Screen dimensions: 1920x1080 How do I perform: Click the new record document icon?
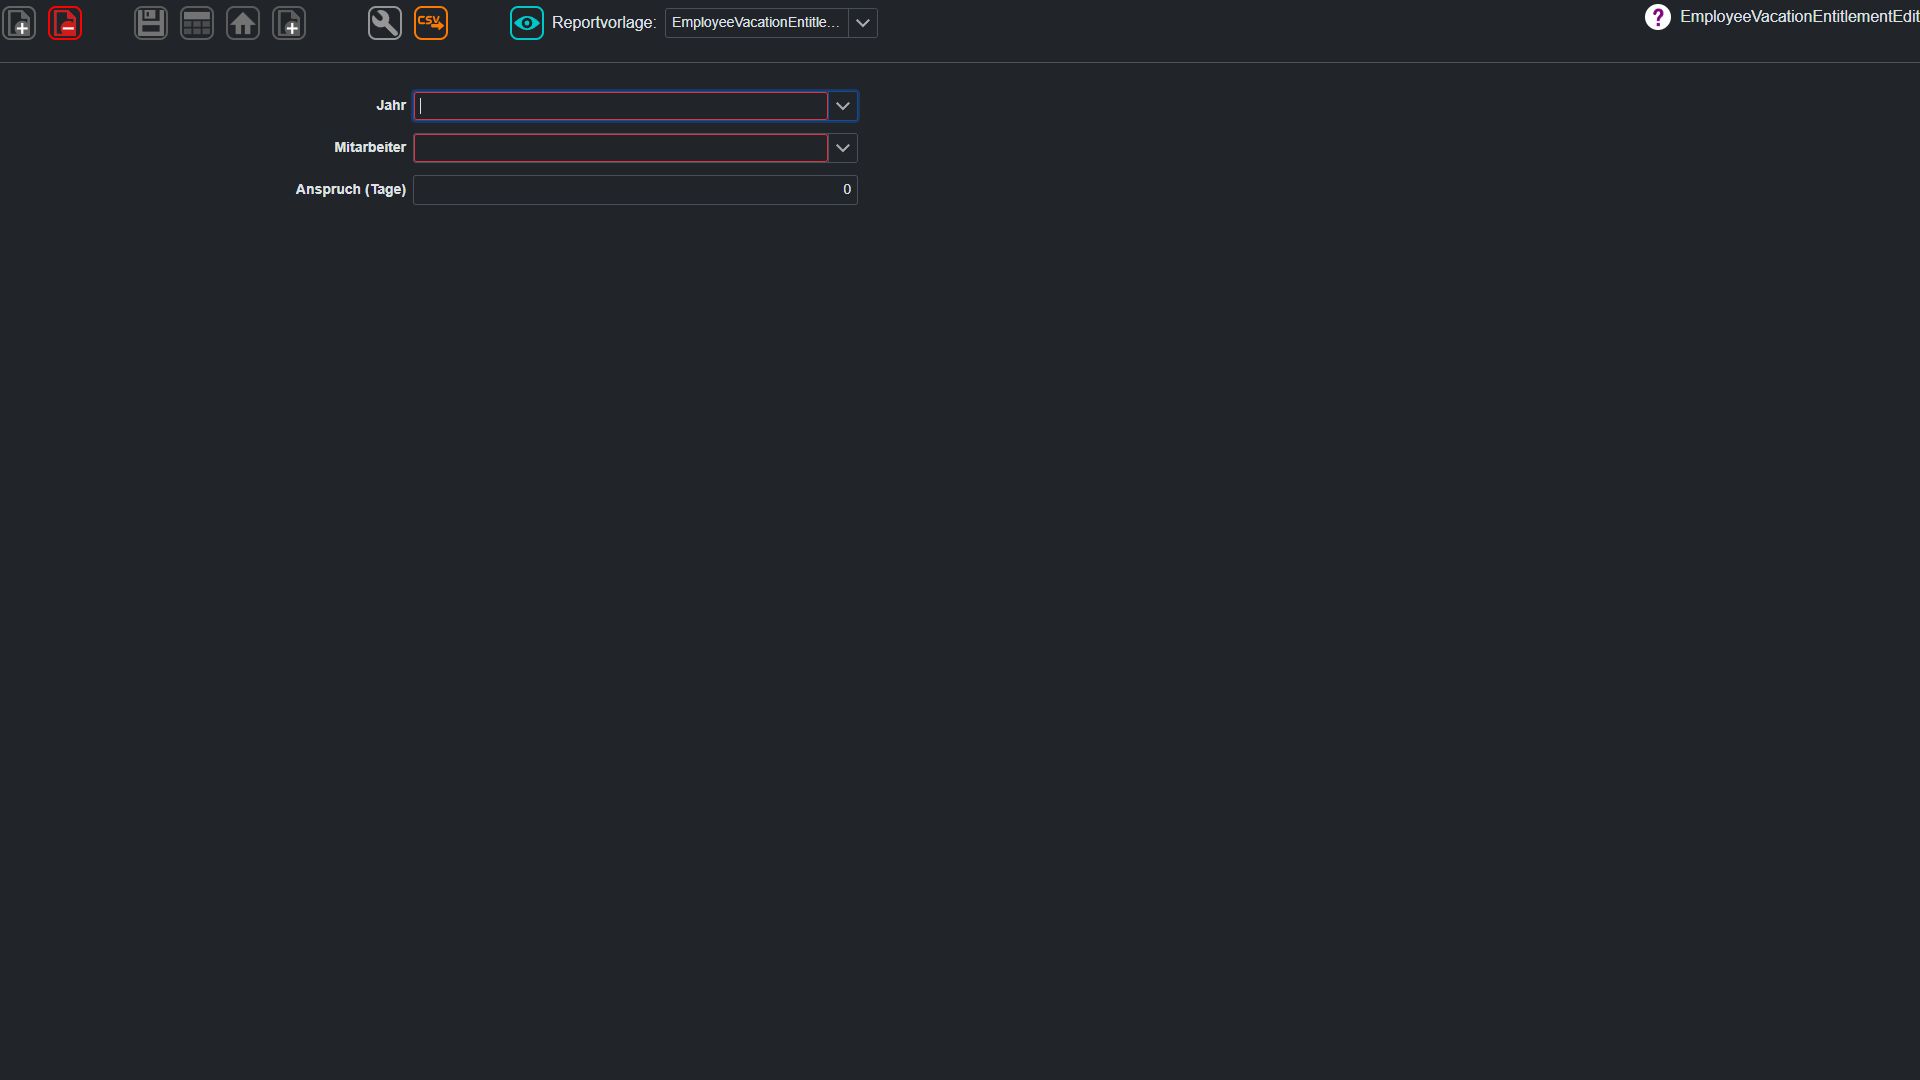click(19, 23)
